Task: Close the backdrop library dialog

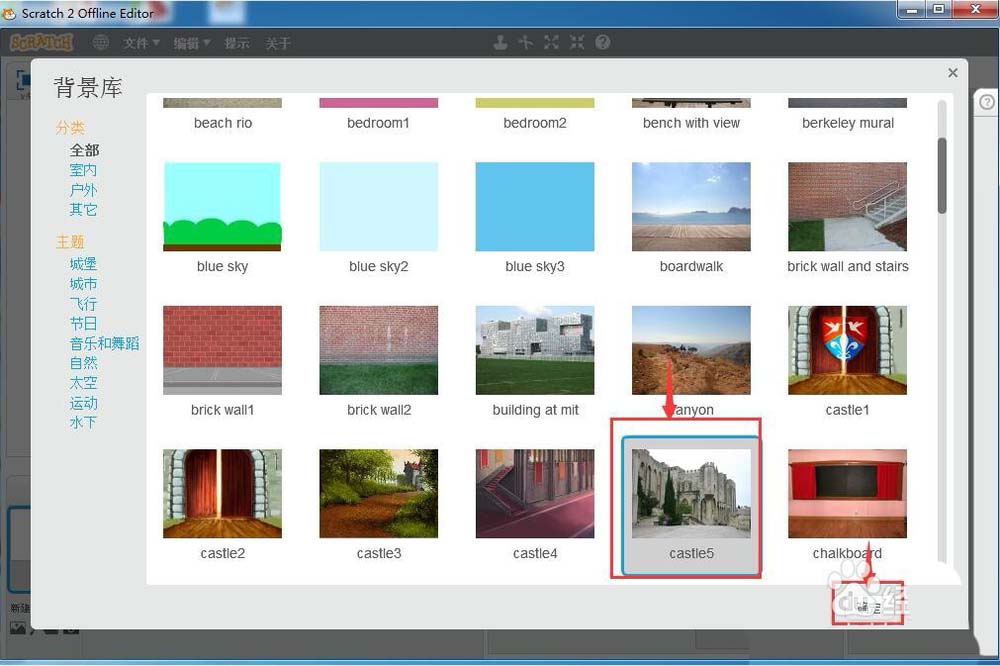Action: [x=952, y=73]
